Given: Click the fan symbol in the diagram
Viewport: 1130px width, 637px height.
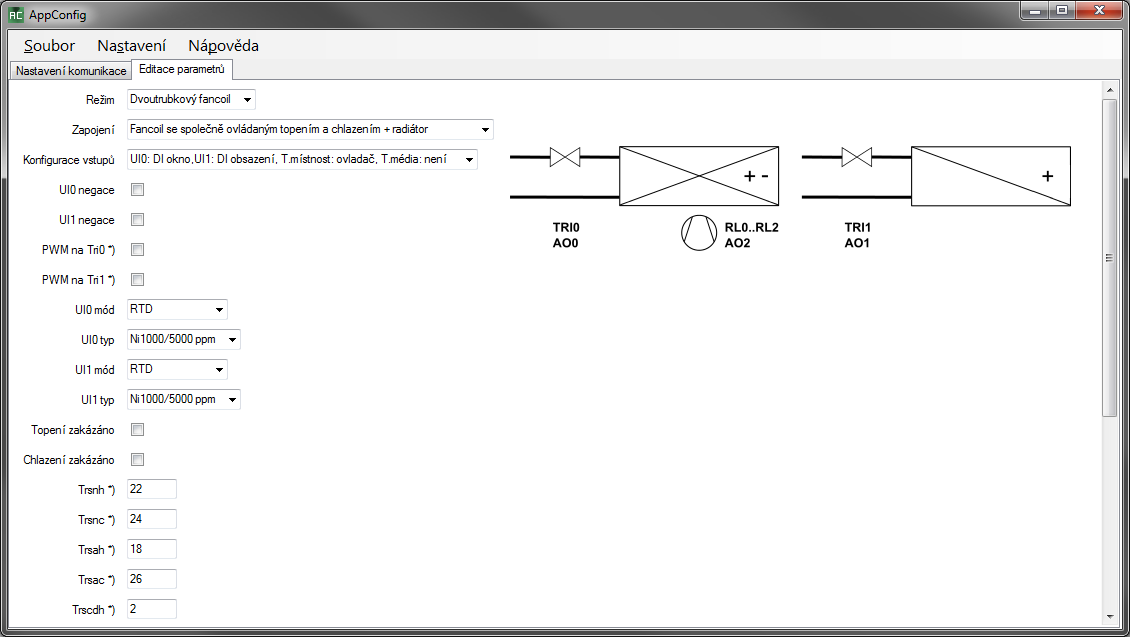Looking at the screenshot, I should 698,233.
